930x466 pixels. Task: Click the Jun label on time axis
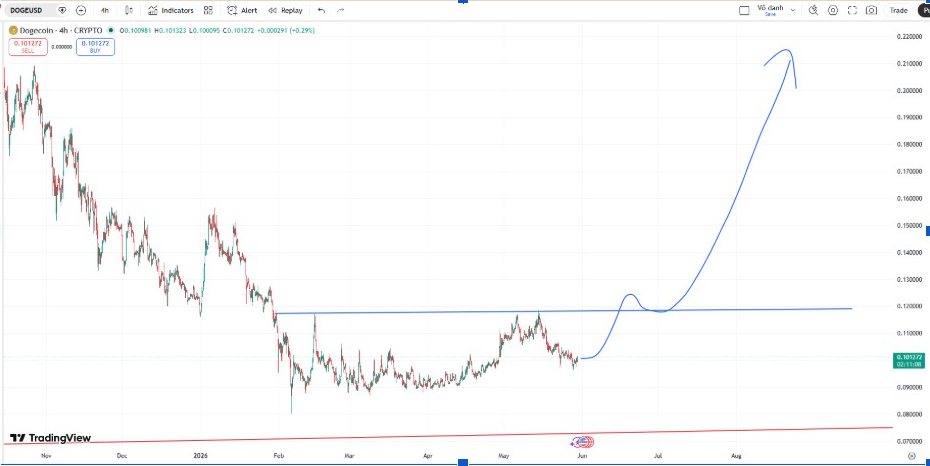click(x=582, y=456)
